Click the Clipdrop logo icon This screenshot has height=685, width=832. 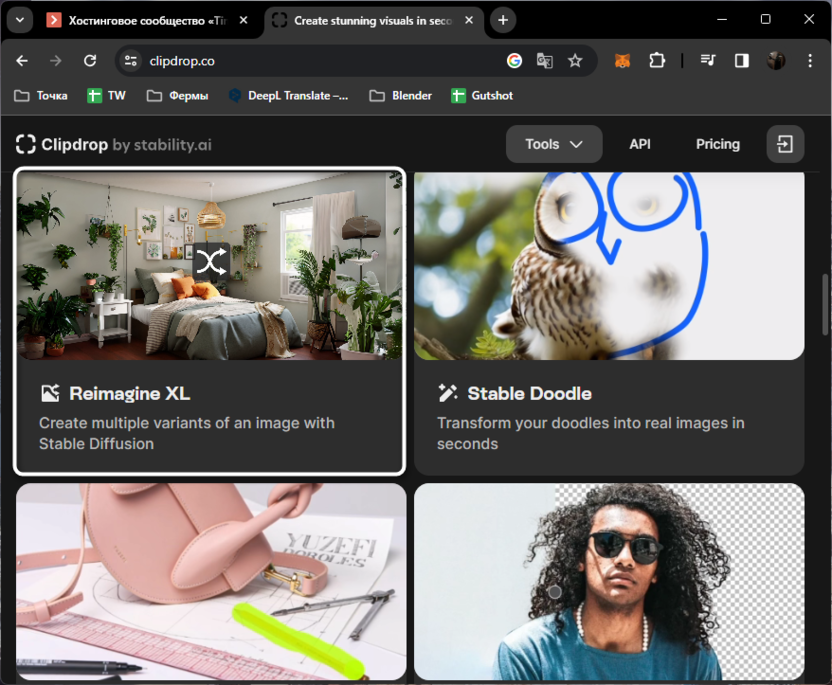point(25,144)
